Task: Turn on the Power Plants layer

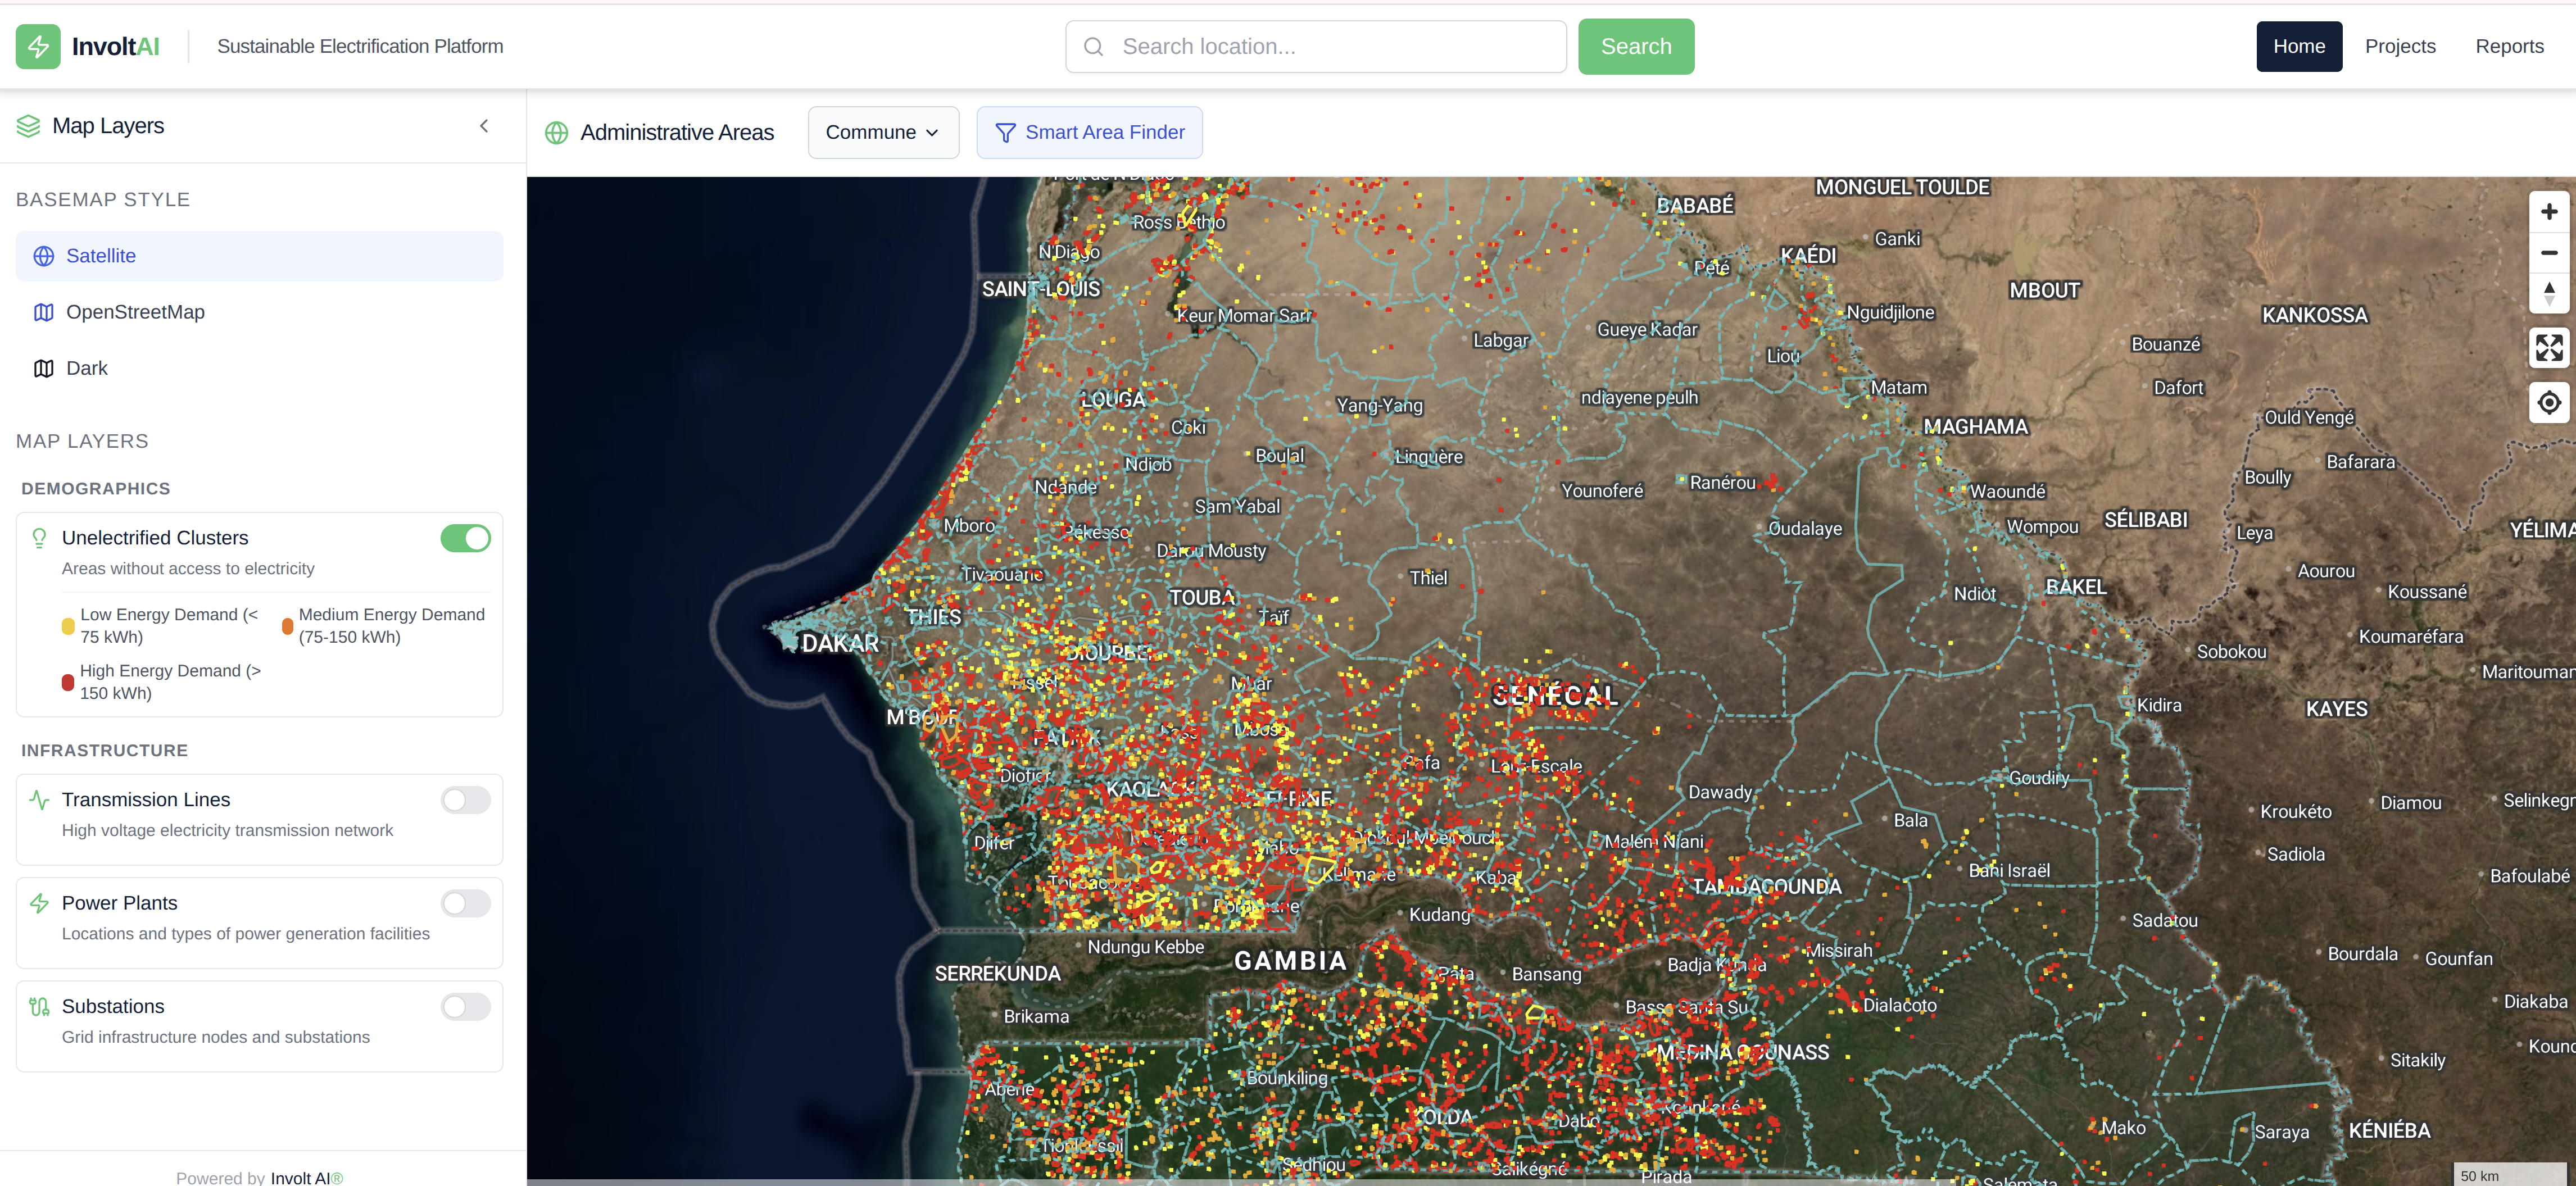Action: tap(466, 904)
